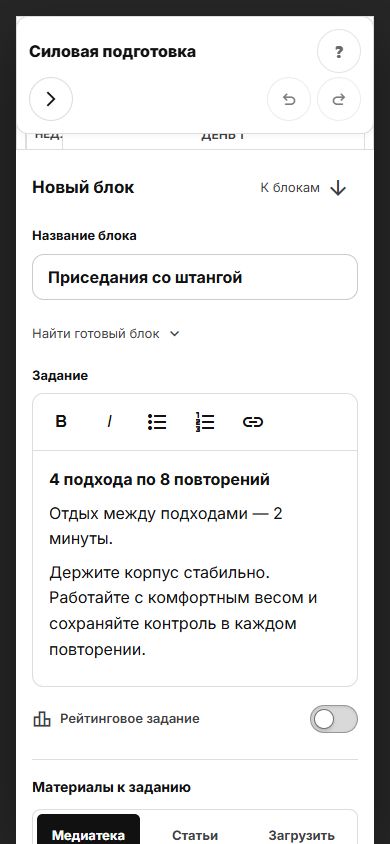Click the 'Задание' label

click(60, 376)
